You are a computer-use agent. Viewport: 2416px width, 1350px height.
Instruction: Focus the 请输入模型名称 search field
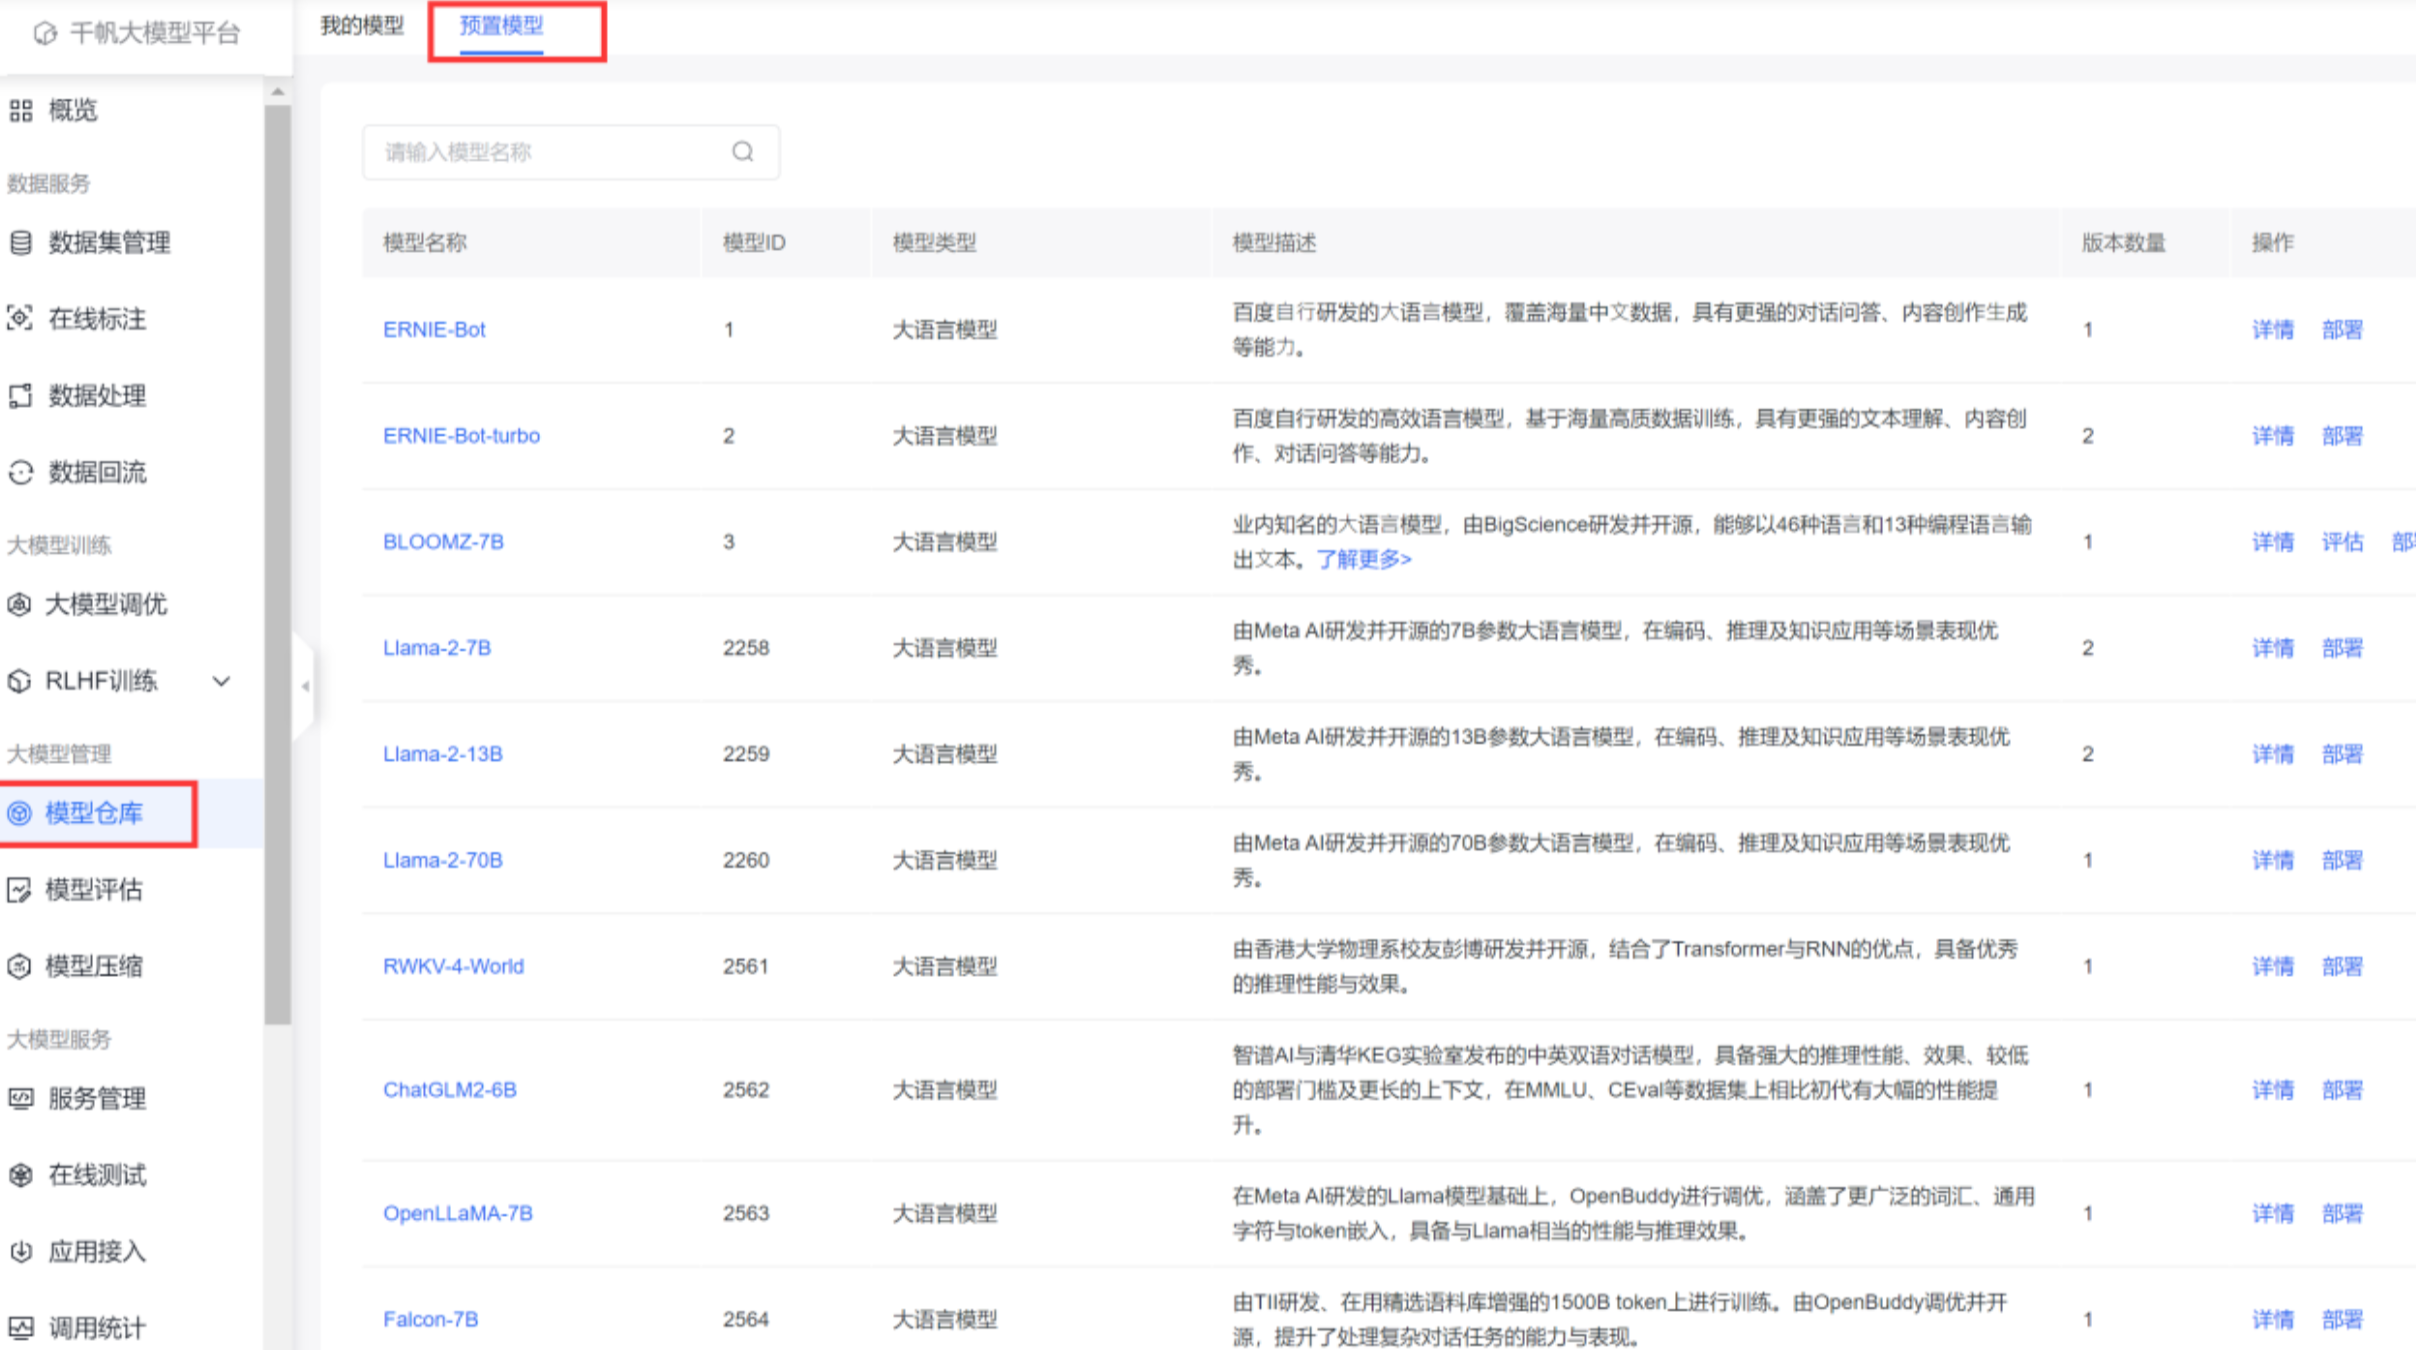pyautogui.click(x=571, y=152)
